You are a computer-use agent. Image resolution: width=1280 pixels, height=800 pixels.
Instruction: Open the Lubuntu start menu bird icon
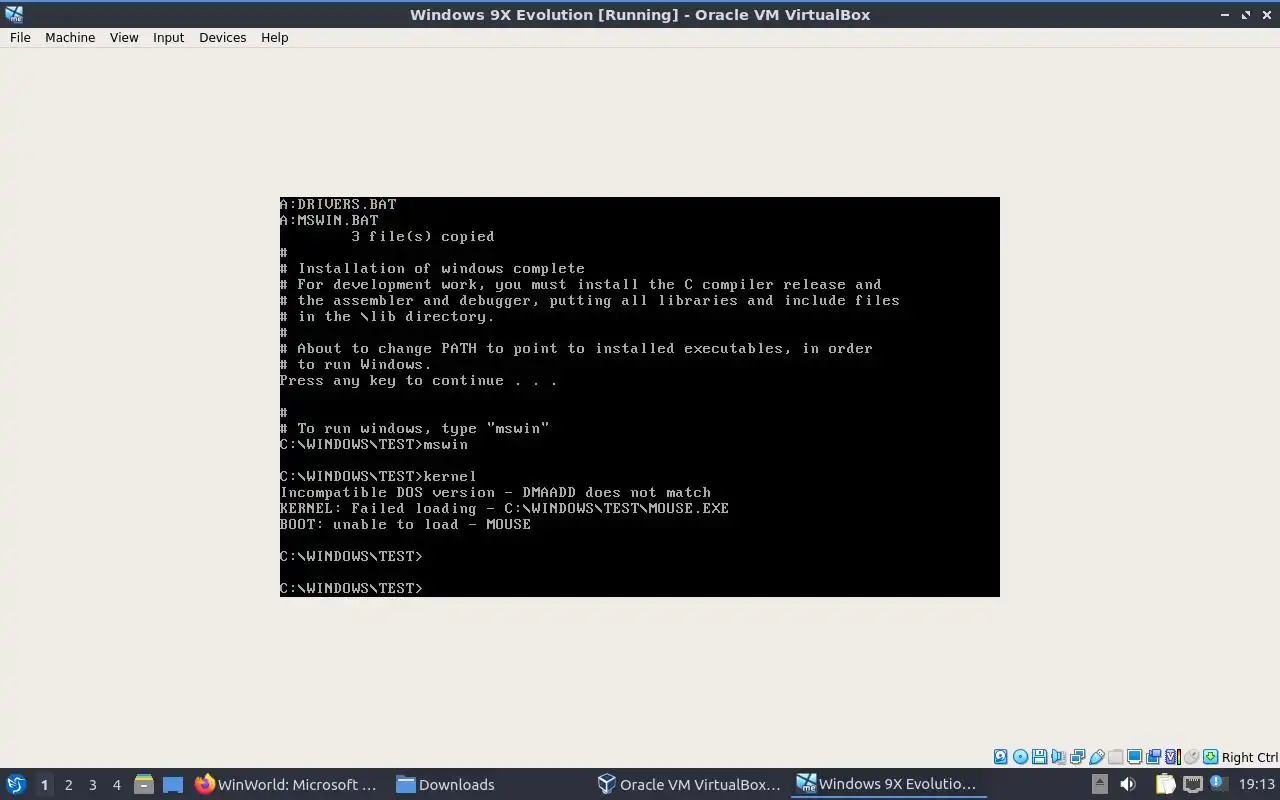point(15,784)
